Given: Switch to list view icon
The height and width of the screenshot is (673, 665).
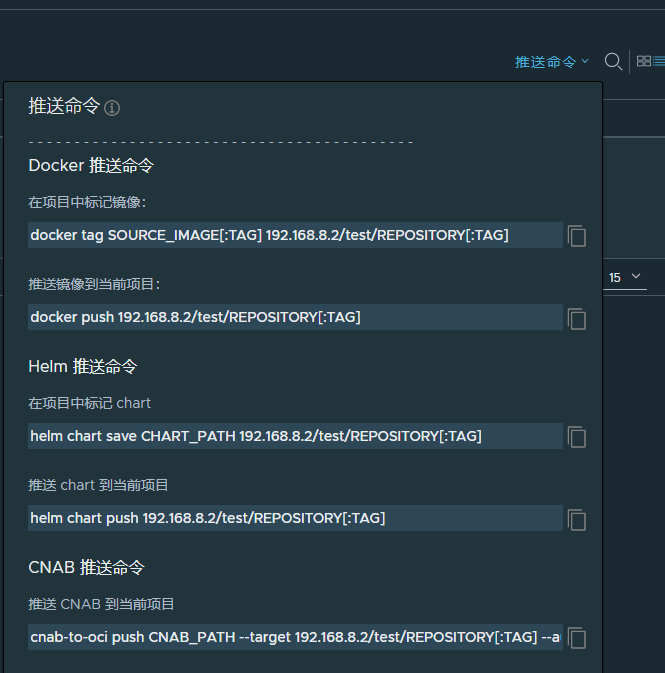Looking at the screenshot, I should click(x=659, y=61).
